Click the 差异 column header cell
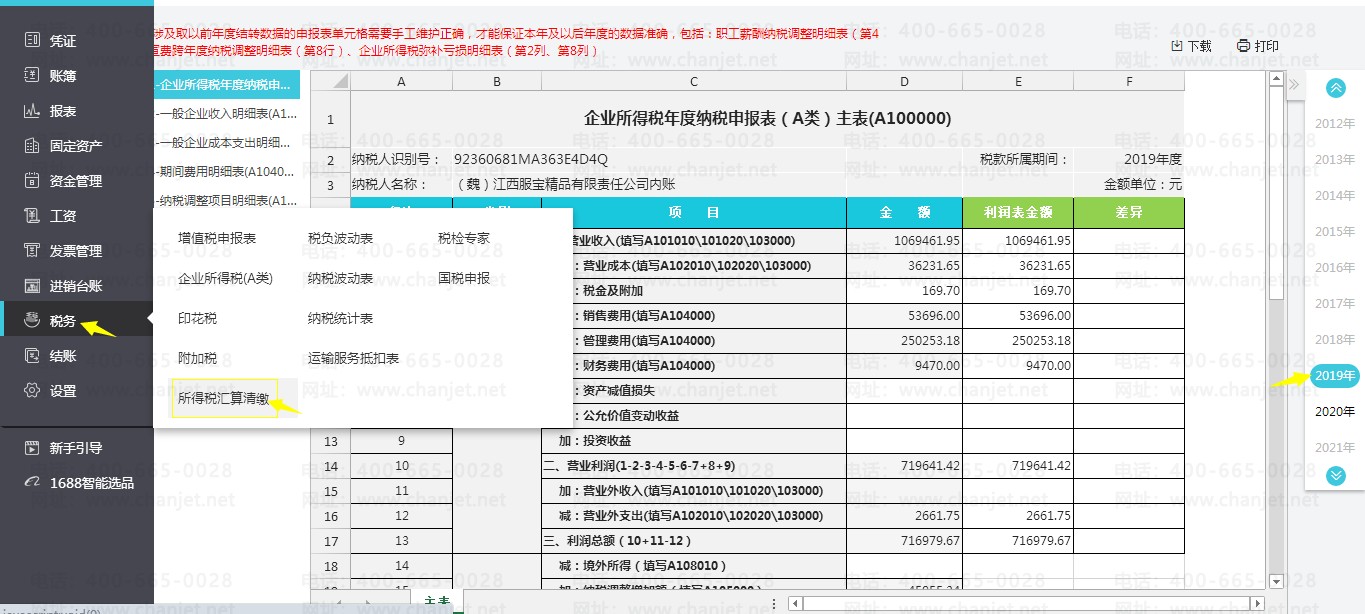Image resolution: width=1365 pixels, height=614 pixels. click(x=1129, y=213)
